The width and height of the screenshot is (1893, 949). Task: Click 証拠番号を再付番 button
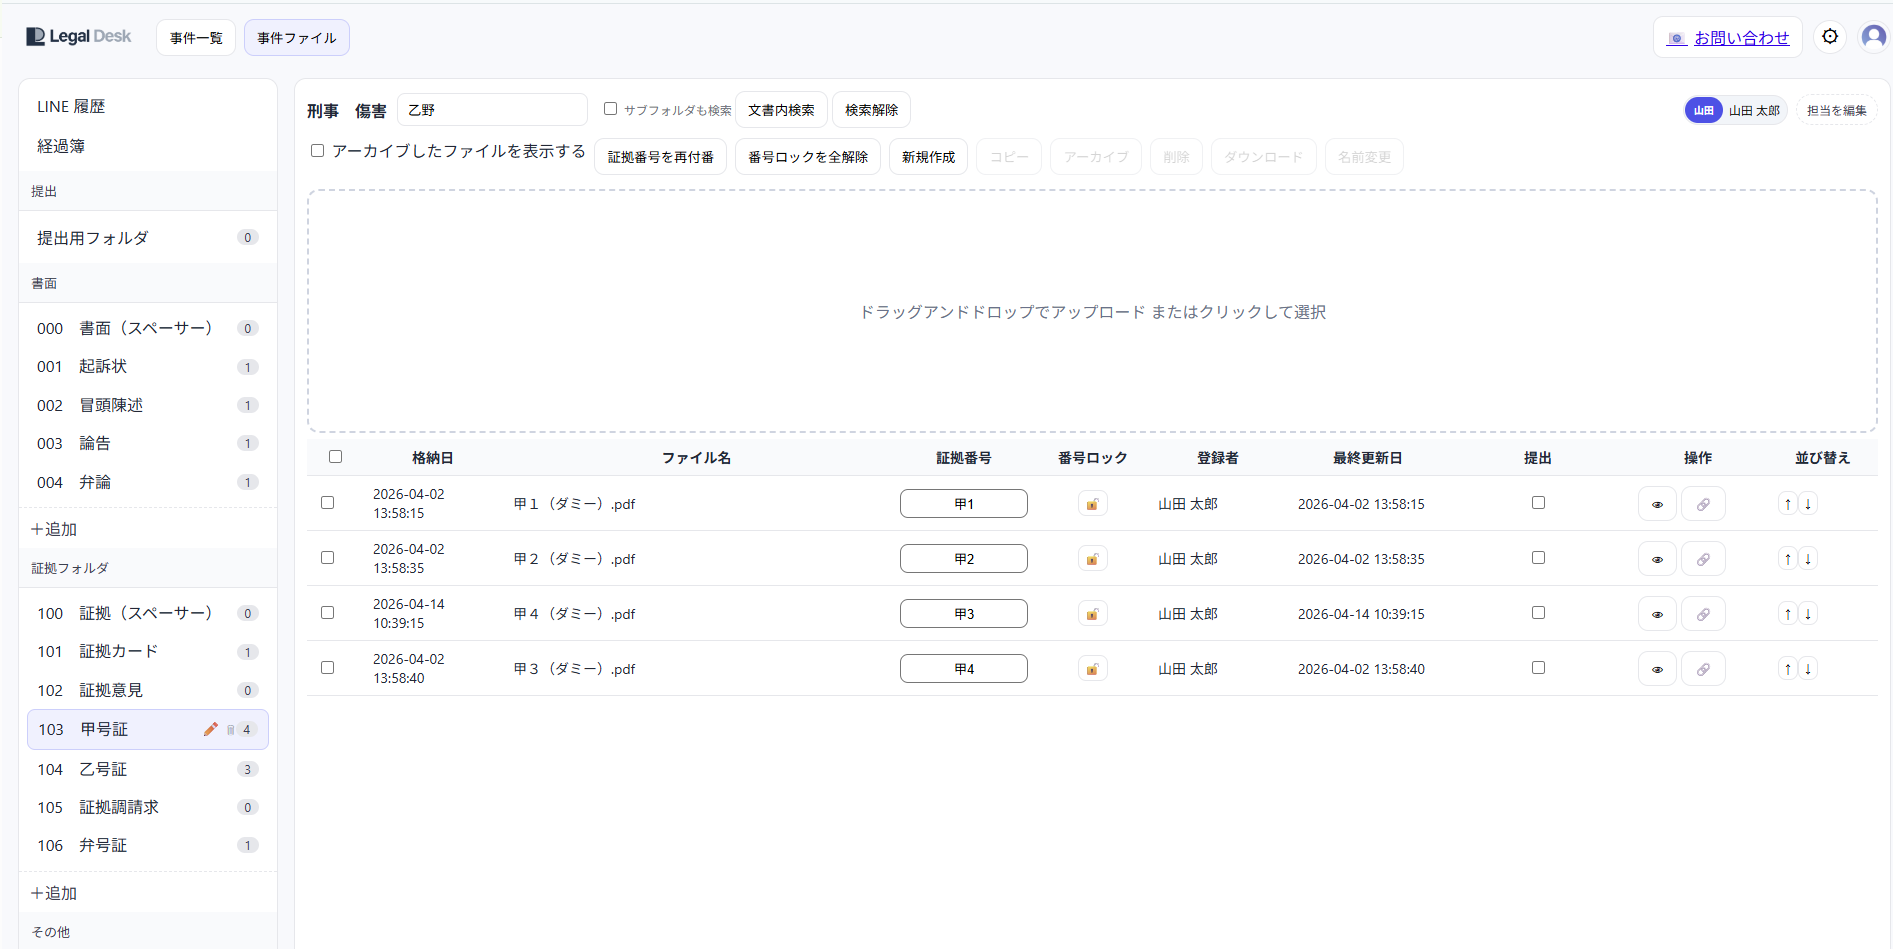[660, 157]
